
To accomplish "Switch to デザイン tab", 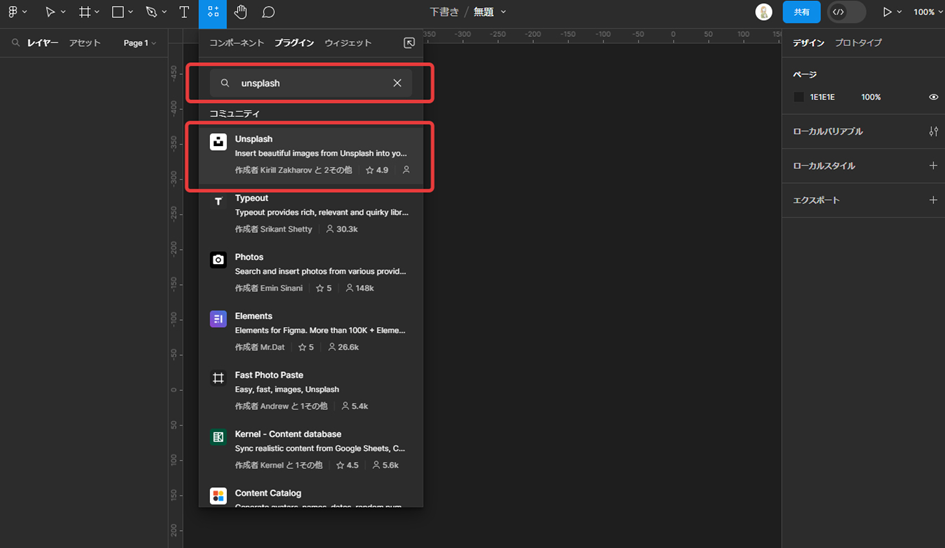I will [808, 43].
